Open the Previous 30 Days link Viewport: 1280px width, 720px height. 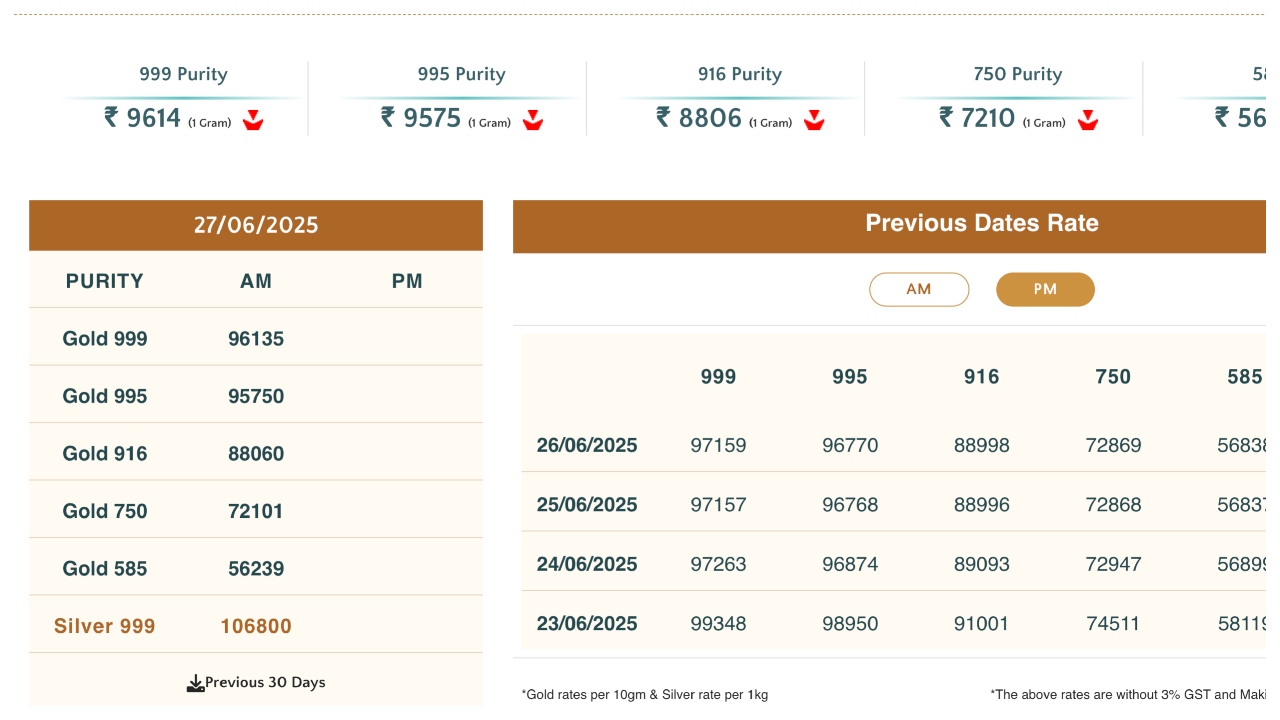coord(265,683)
